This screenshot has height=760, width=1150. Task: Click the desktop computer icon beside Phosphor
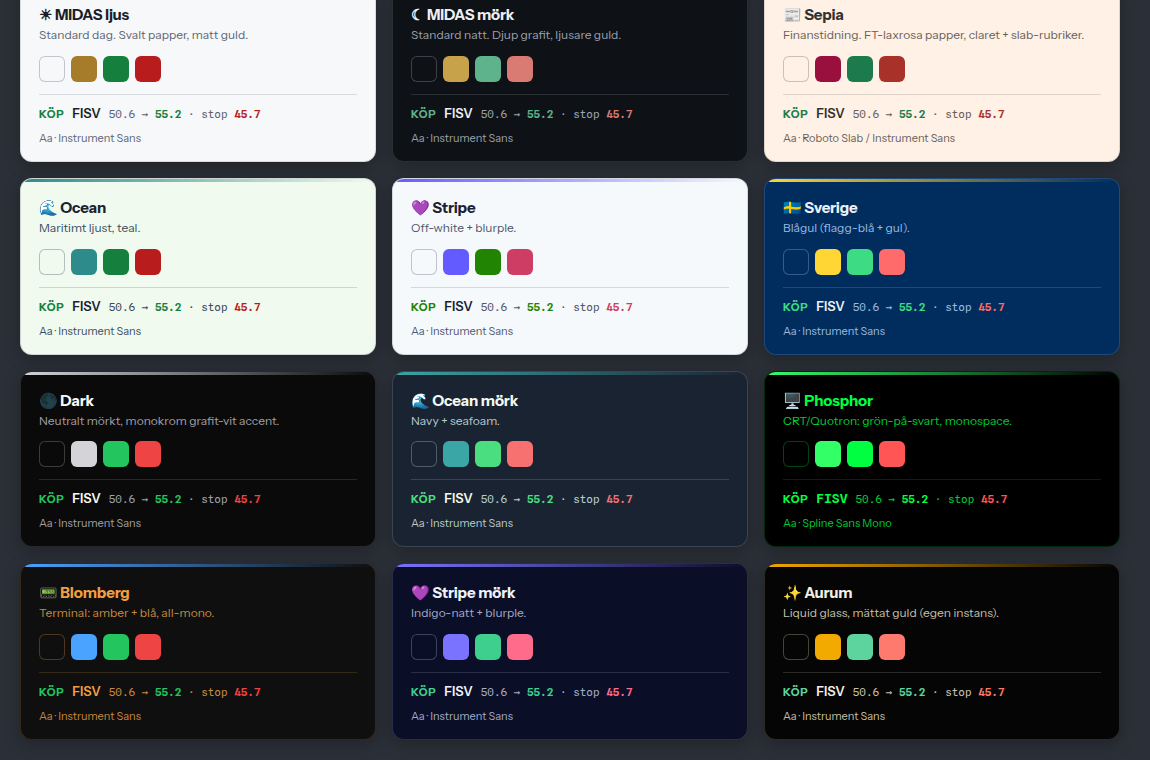[x=791, y=401]
